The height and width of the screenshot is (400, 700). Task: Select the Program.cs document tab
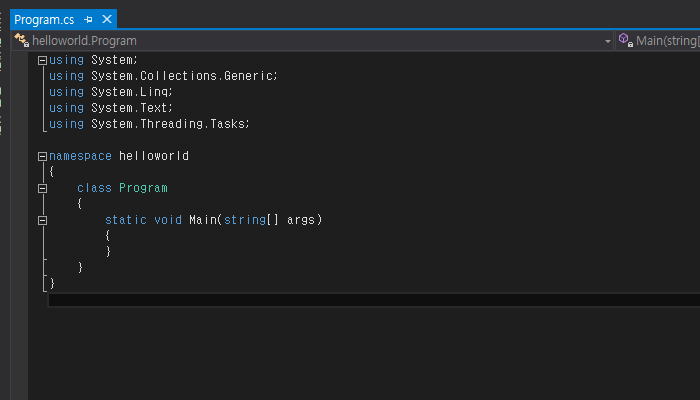(44, 20)
